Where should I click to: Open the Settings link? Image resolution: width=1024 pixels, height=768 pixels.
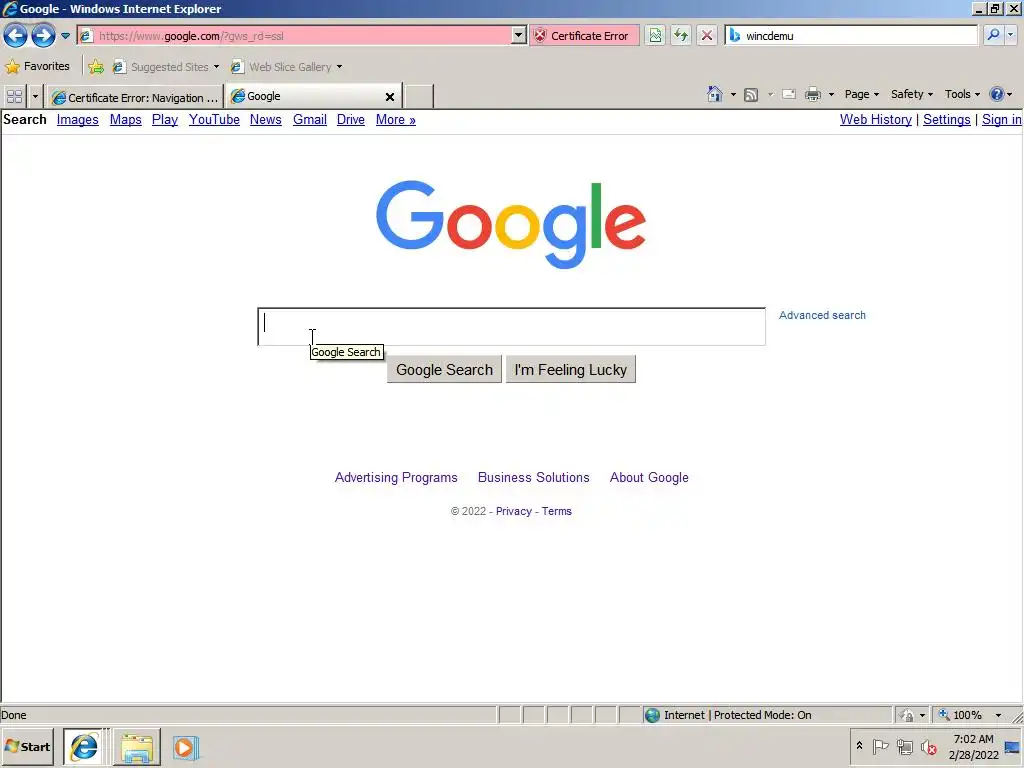946,120
